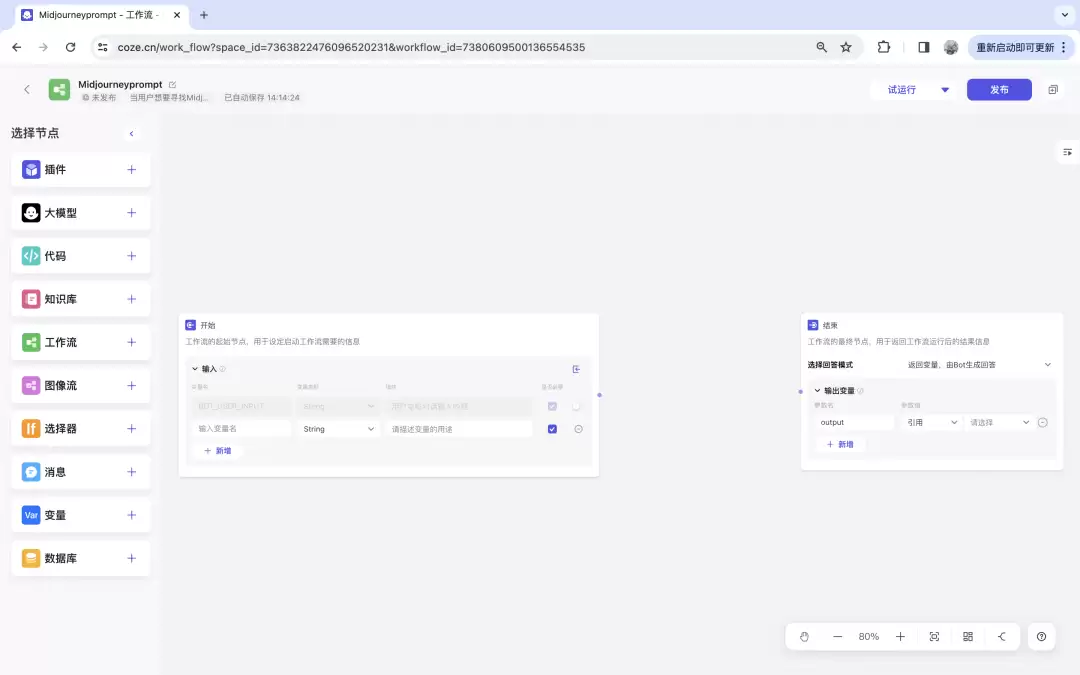1080x675 pixels.
Task: Open the browser tab search chevron
Action: pos(1065,14)
